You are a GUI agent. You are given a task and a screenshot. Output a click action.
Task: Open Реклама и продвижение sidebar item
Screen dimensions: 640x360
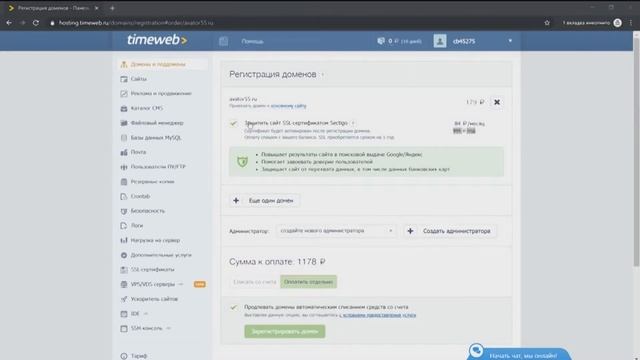(x=161, y=93)
